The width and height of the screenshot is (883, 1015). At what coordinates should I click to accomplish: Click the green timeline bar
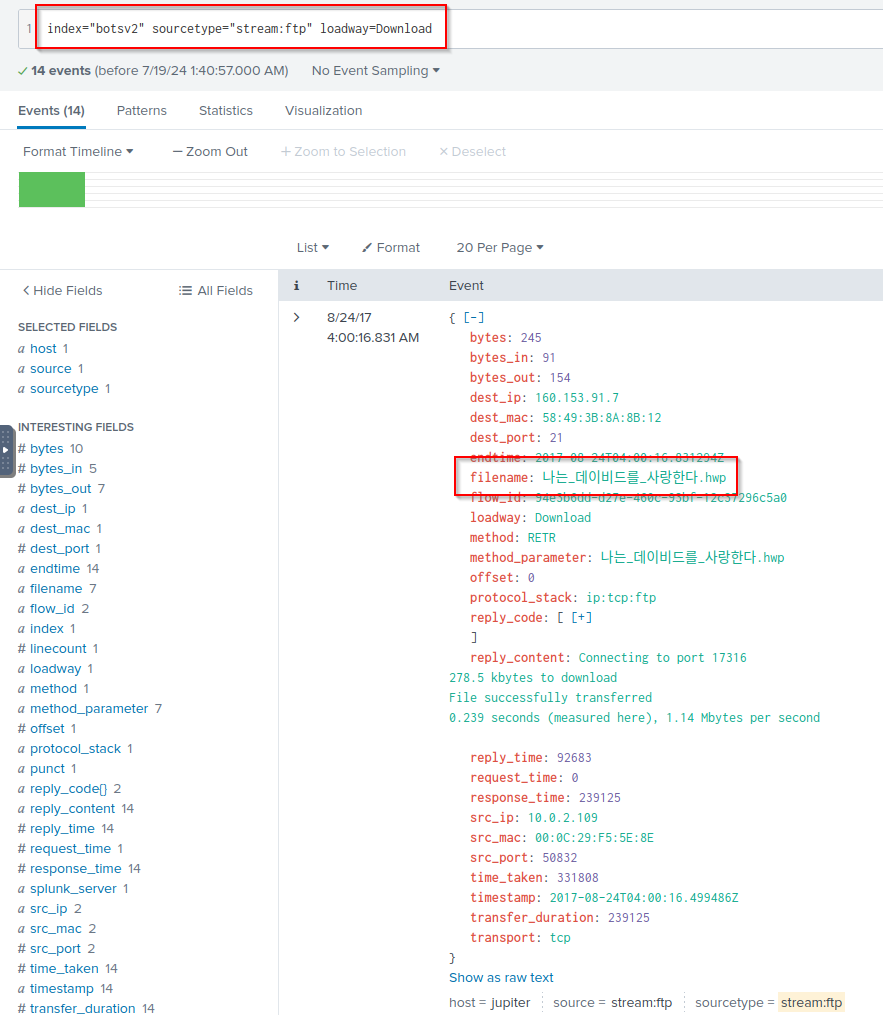52,190
